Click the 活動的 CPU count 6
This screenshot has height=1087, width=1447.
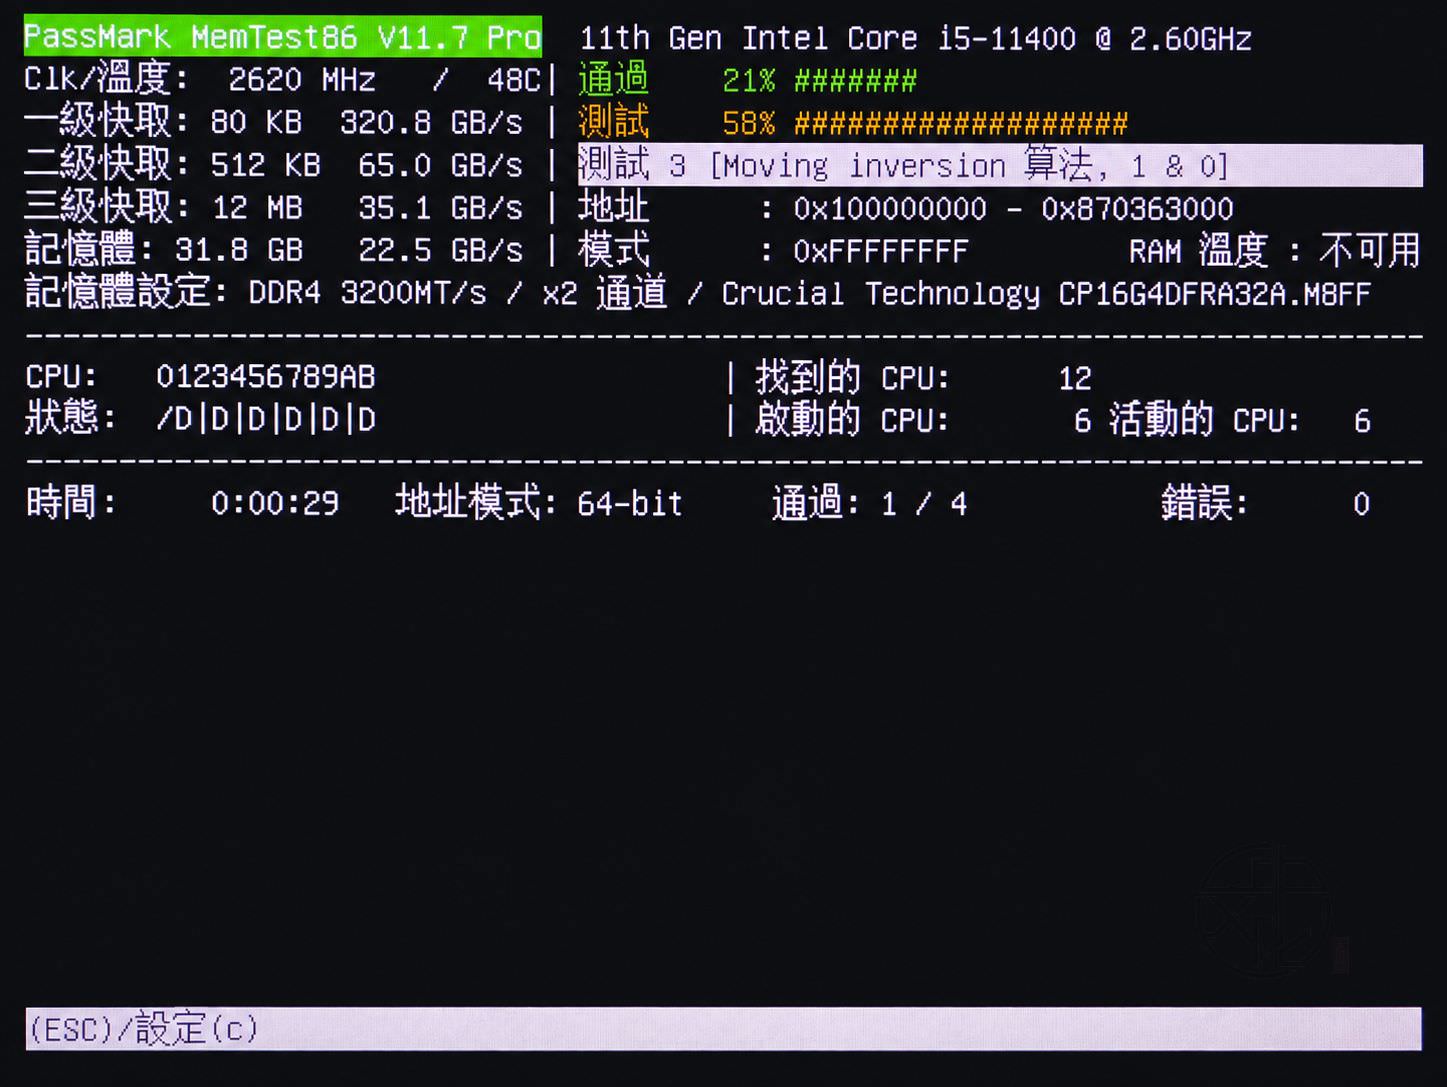(x=1362, y=421)
